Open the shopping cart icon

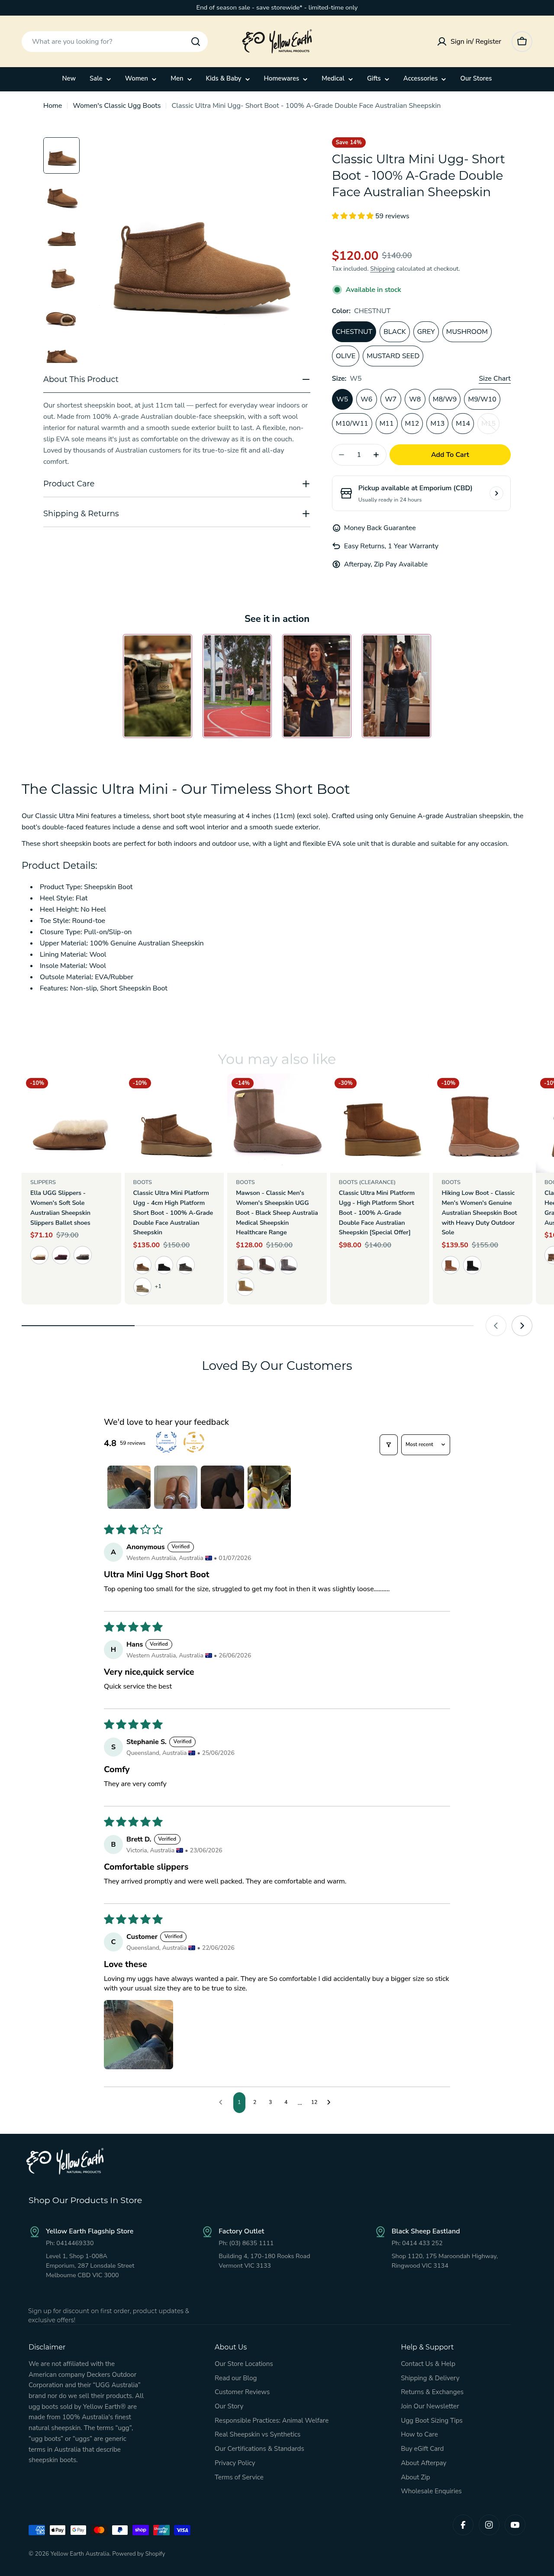[x=521, y=42]
